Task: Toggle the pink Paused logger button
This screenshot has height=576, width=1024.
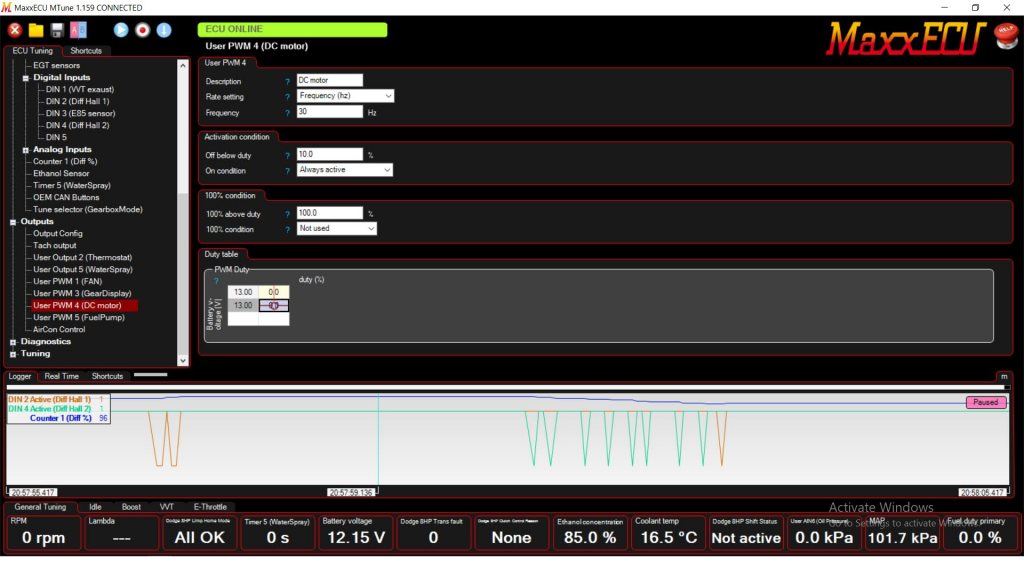Action: (x=985, y=402)
